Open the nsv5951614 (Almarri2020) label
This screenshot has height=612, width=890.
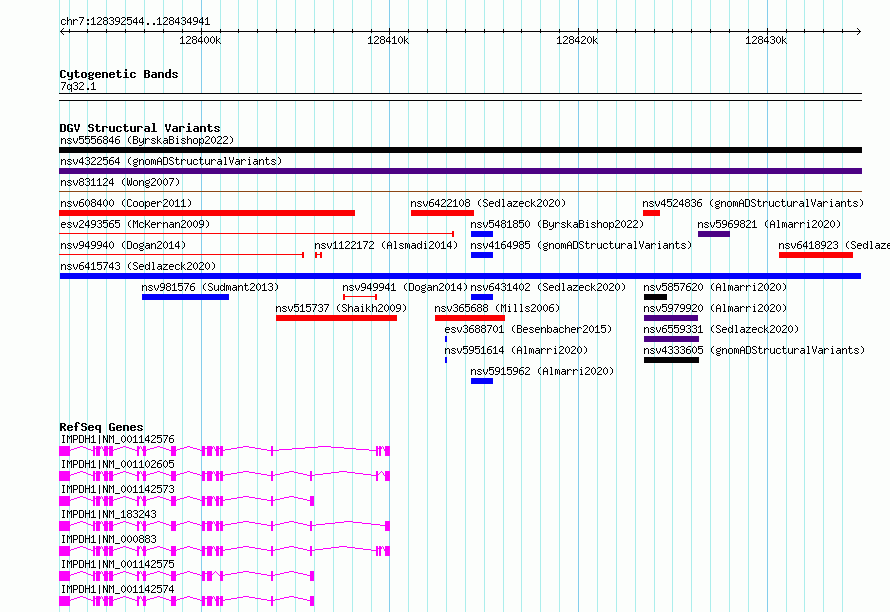coord(516,350)
